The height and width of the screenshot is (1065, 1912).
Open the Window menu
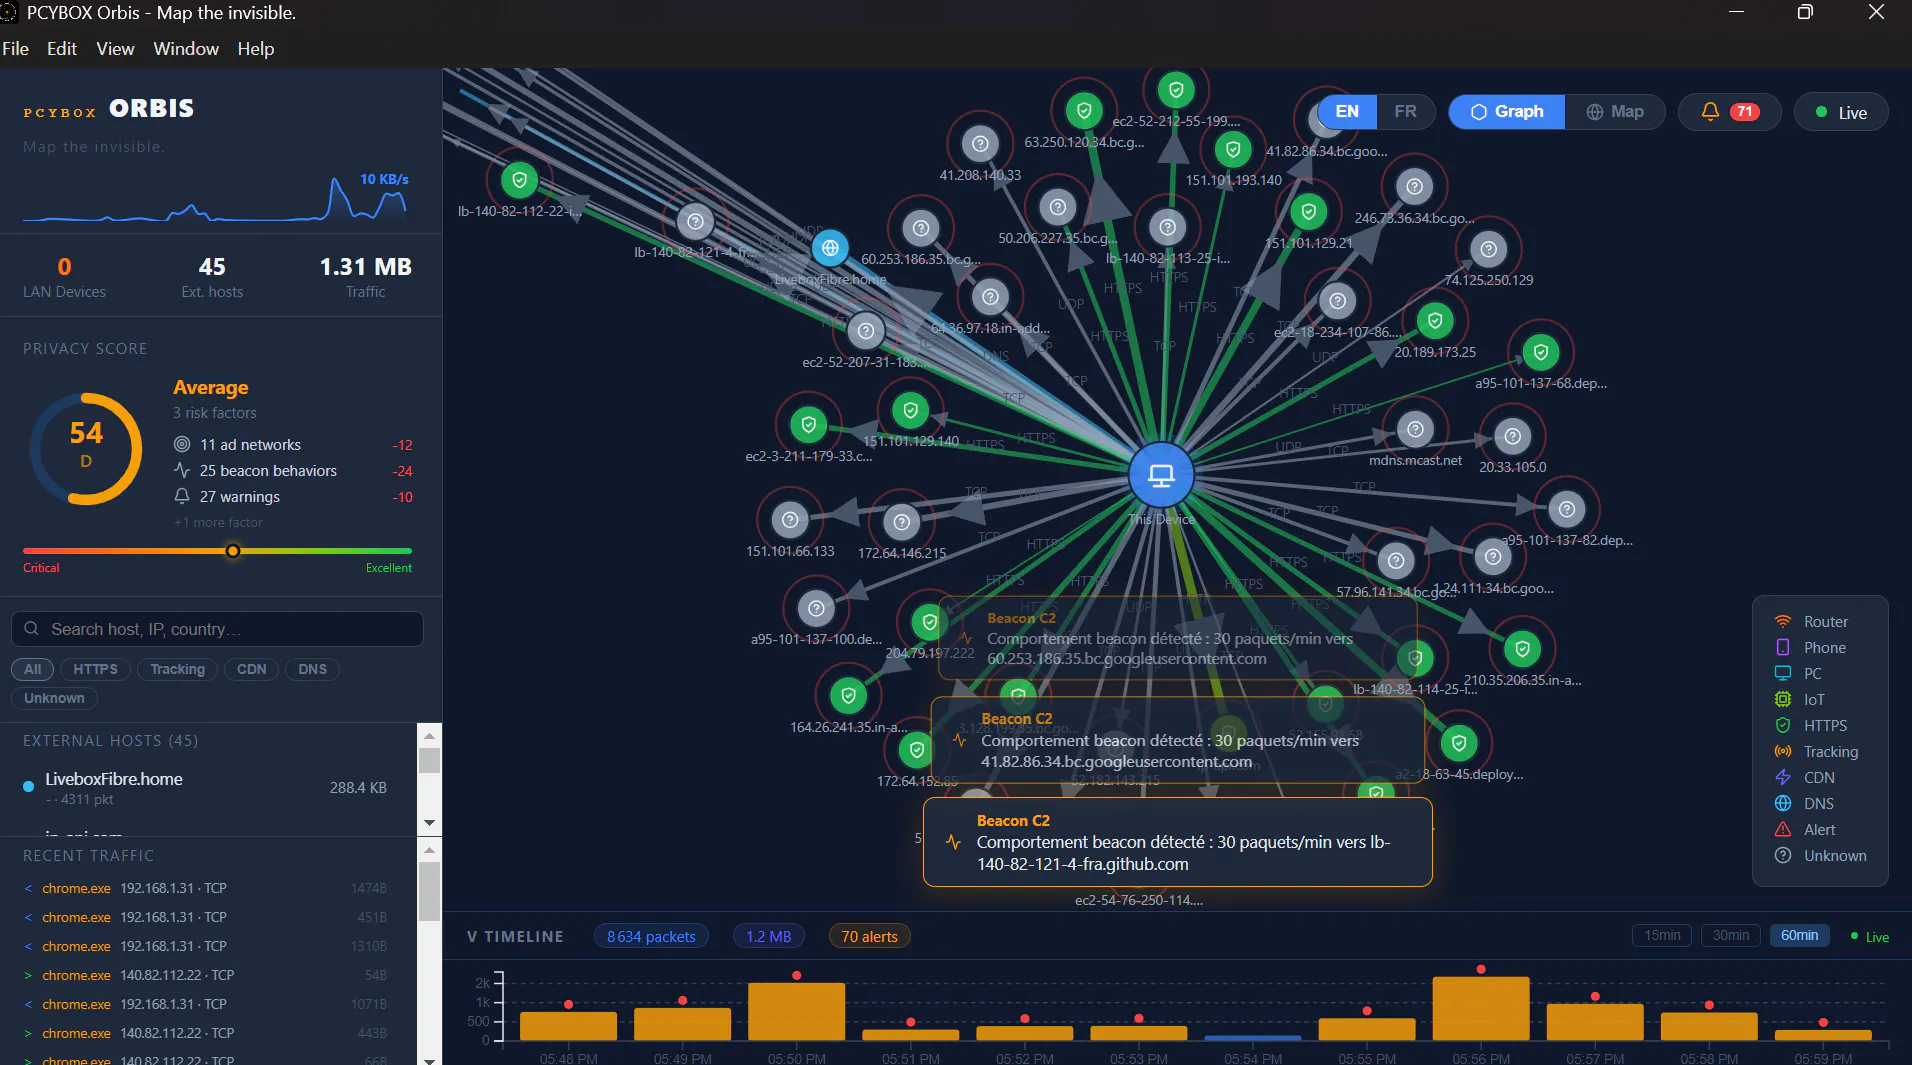point(186,49)
